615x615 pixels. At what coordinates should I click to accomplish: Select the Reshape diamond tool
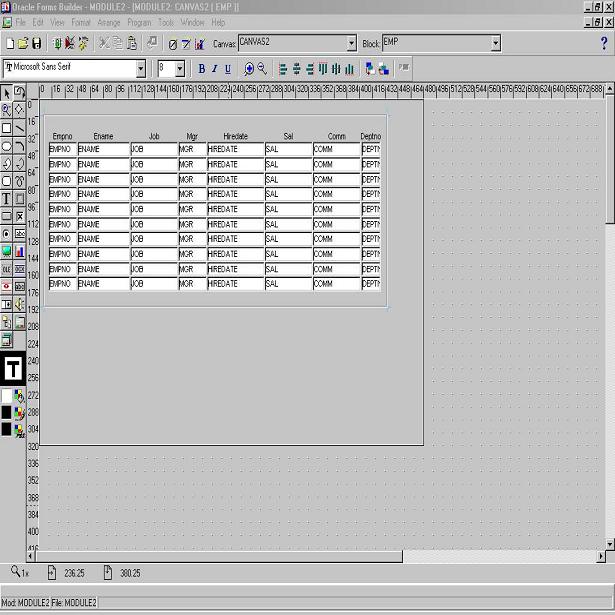point(20,110)
